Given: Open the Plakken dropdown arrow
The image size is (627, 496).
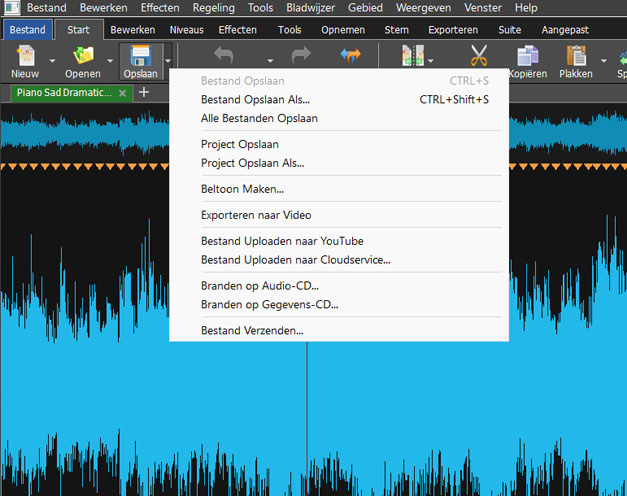Looking at the screenshot, I should pyautogui.click(x=604, y=61).
